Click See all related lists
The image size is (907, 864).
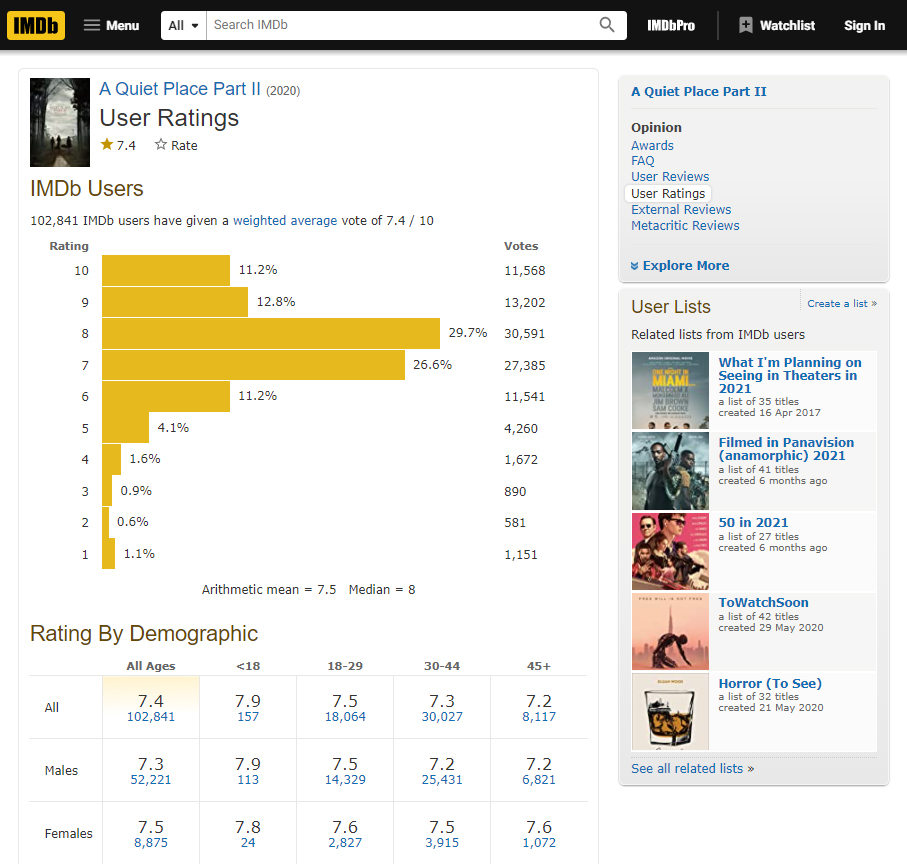[692, 768]
